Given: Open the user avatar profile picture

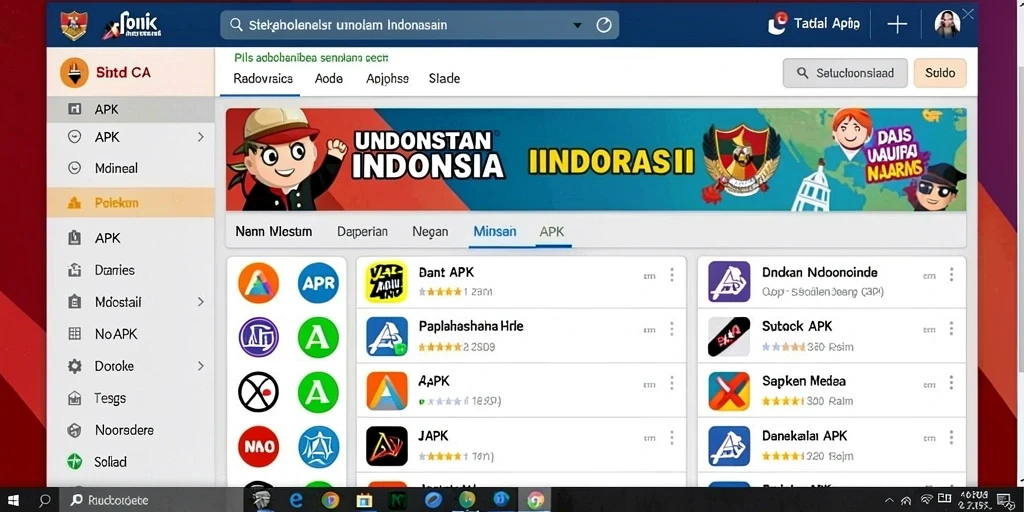Looking at the screenshot, I should tap(947, 24).
